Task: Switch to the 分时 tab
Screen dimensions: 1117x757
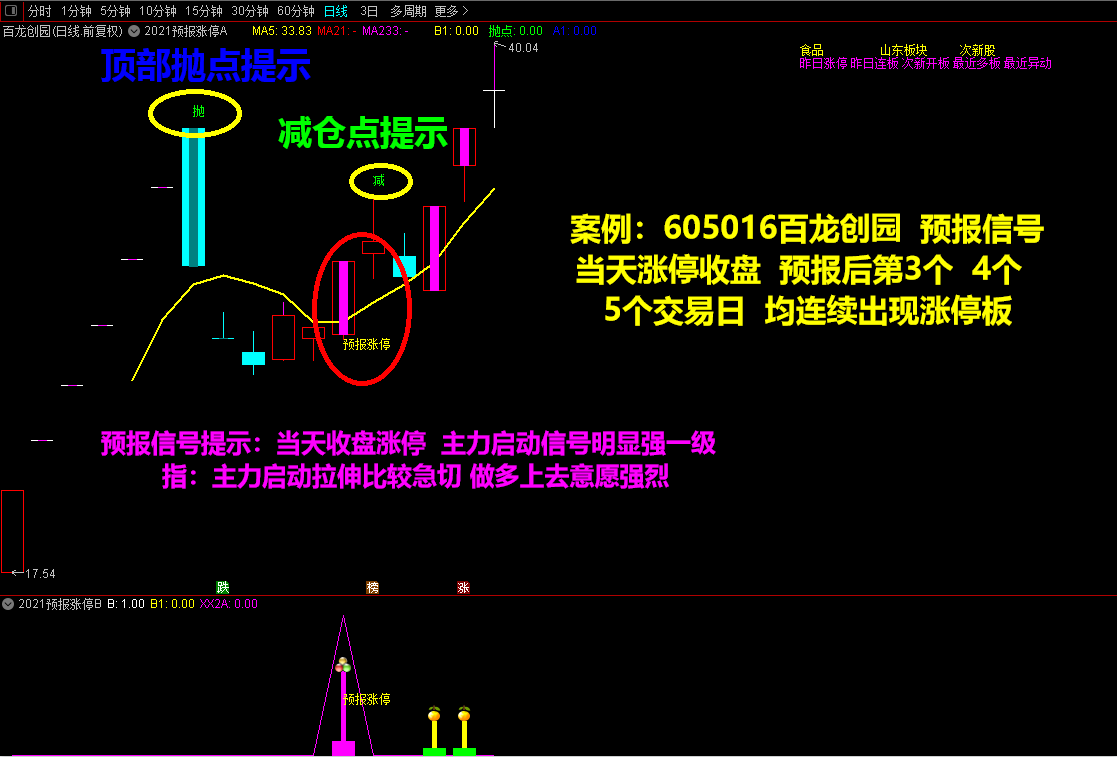Action: click(x=39, y=11)
